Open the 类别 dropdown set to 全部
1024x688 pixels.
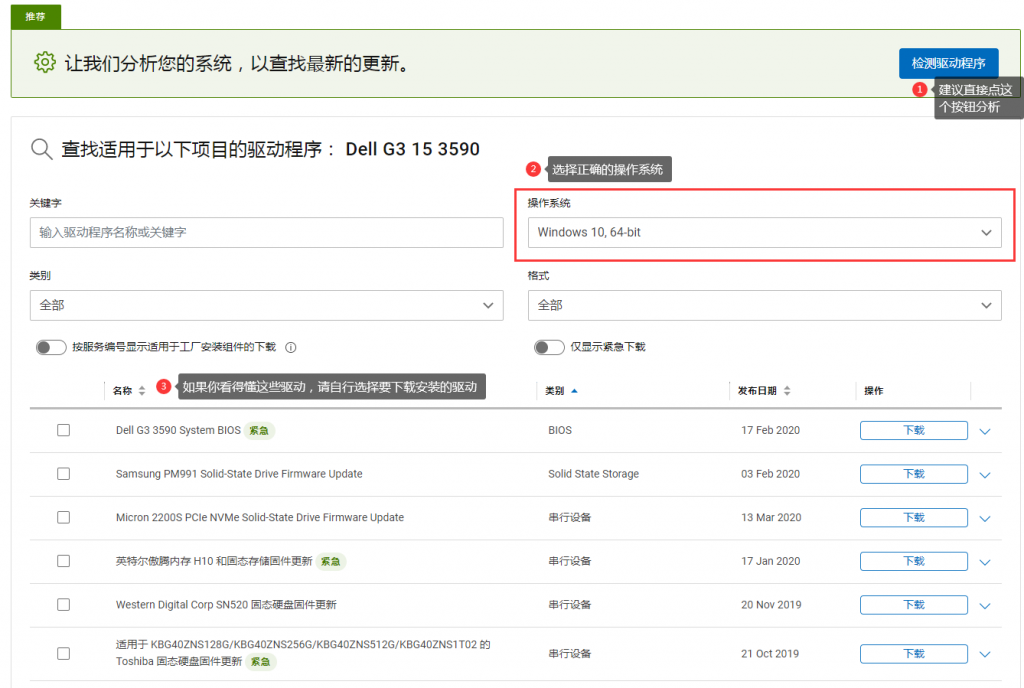pos(266,305)
